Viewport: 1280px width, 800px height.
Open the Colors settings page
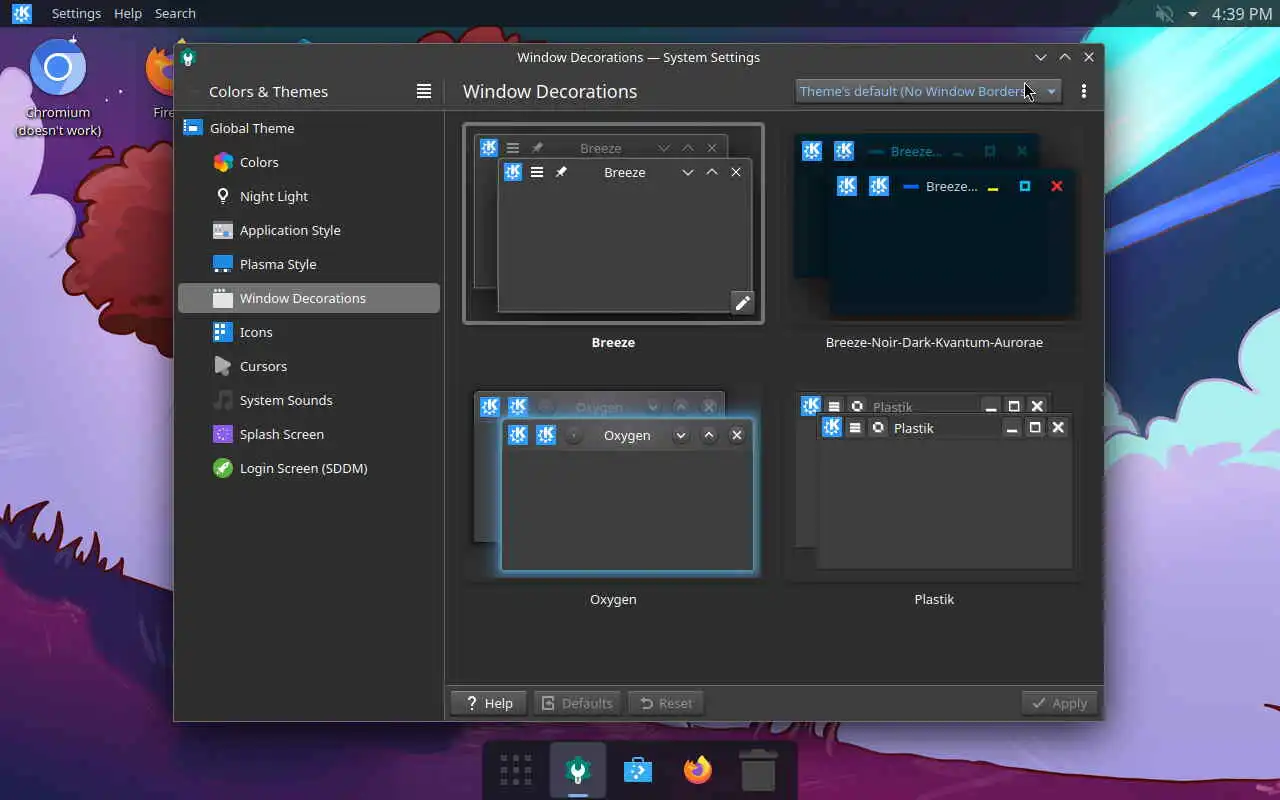click(308, 162)
